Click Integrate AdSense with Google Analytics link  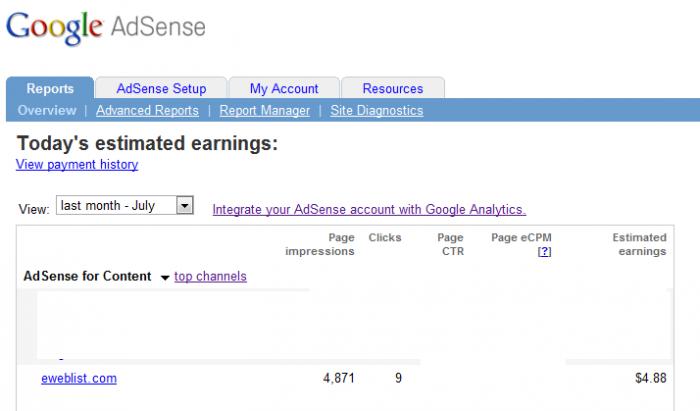(x=369, y=209)
